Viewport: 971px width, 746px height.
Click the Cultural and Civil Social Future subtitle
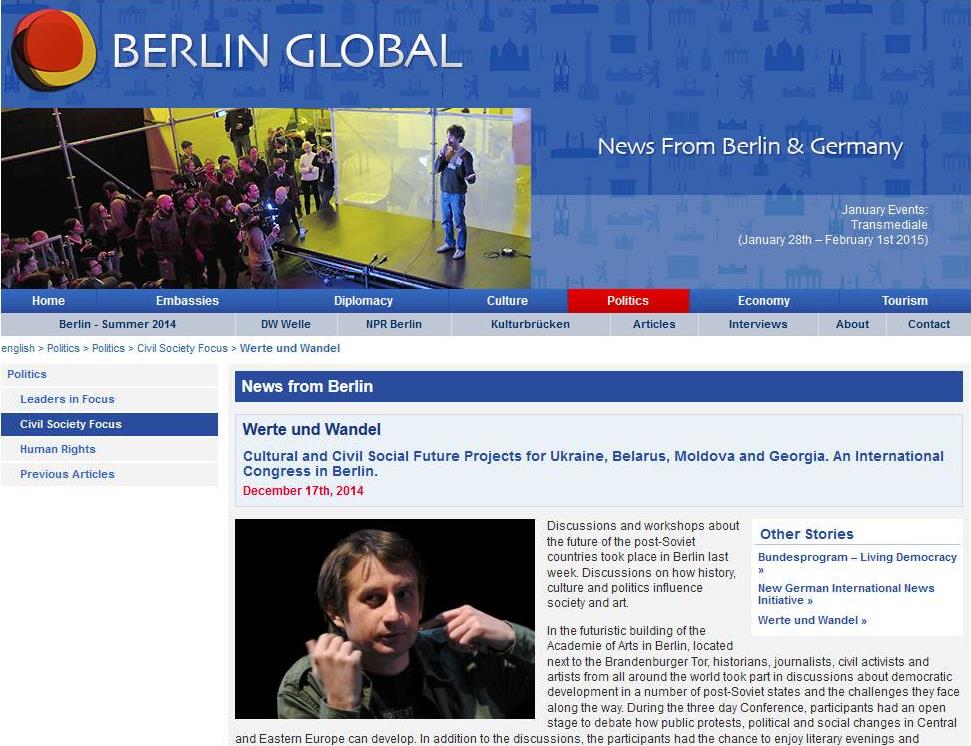click(593, 464)
